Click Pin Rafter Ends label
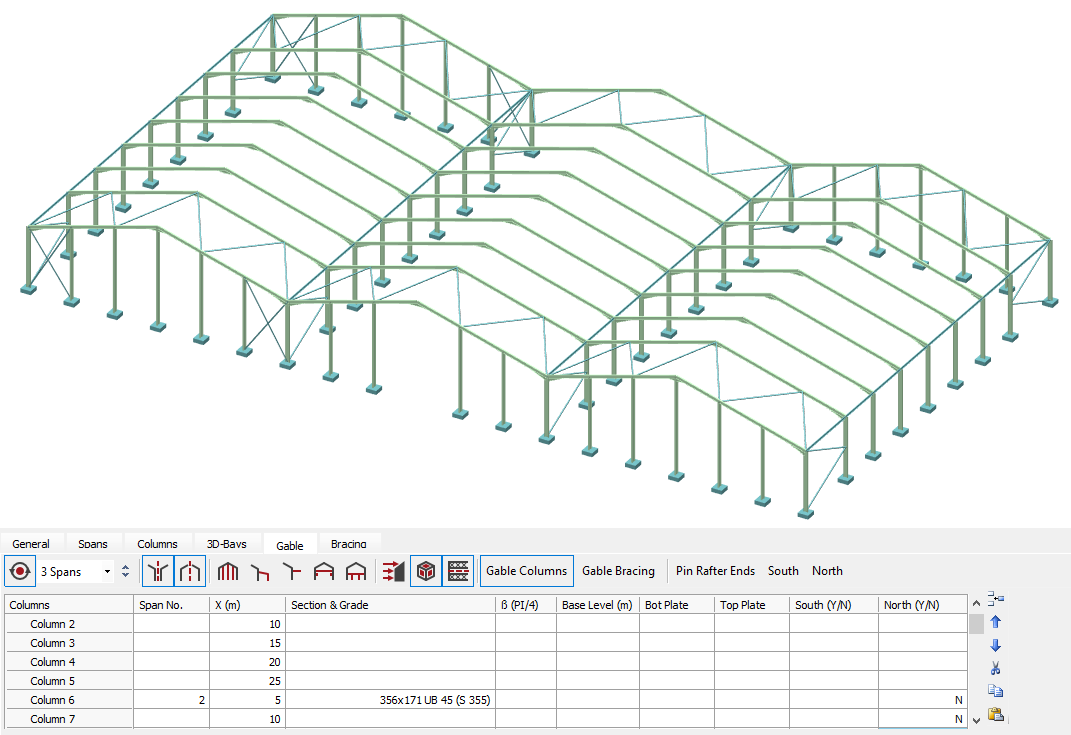The image size is (1071, 735). click(x=715, y=571)
